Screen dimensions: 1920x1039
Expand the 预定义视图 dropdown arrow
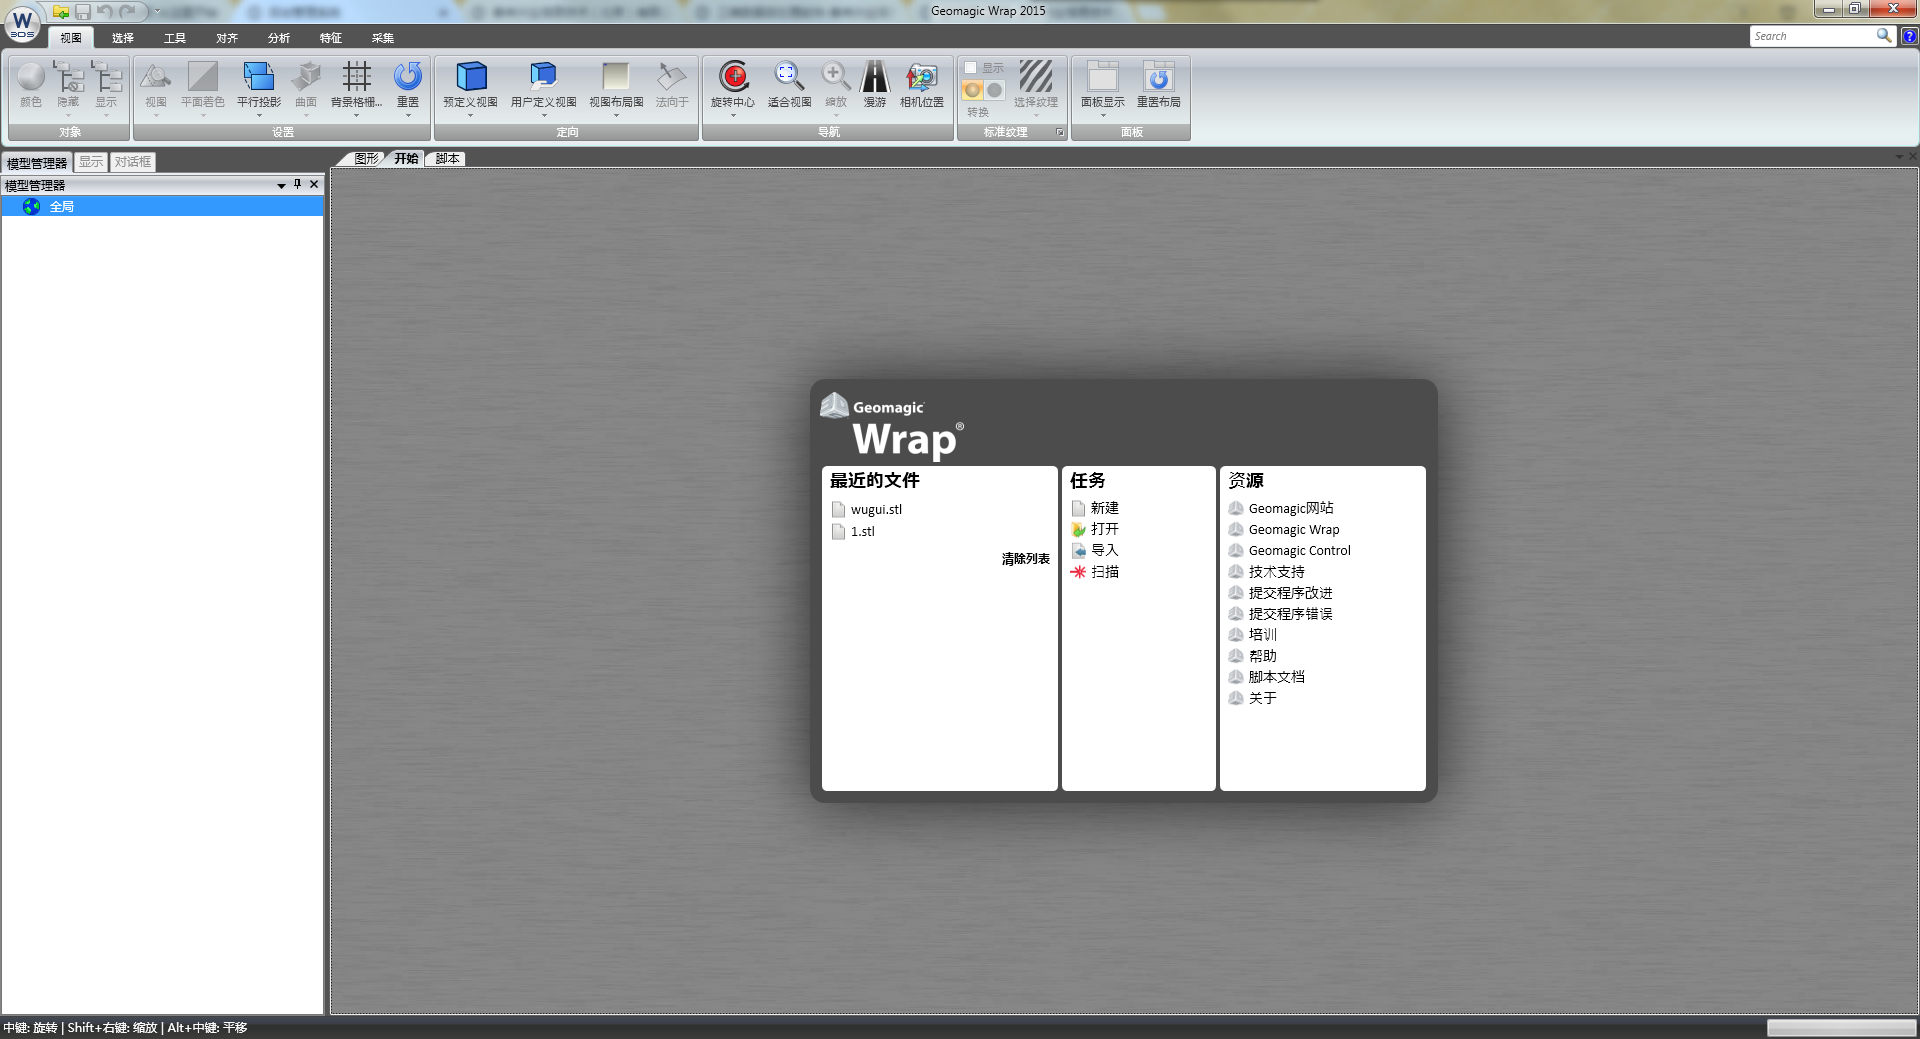[470, 116]
